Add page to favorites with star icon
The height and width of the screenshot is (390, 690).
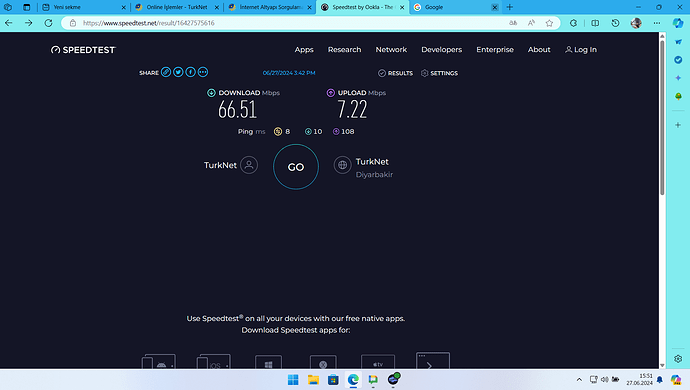click(549, 23)
